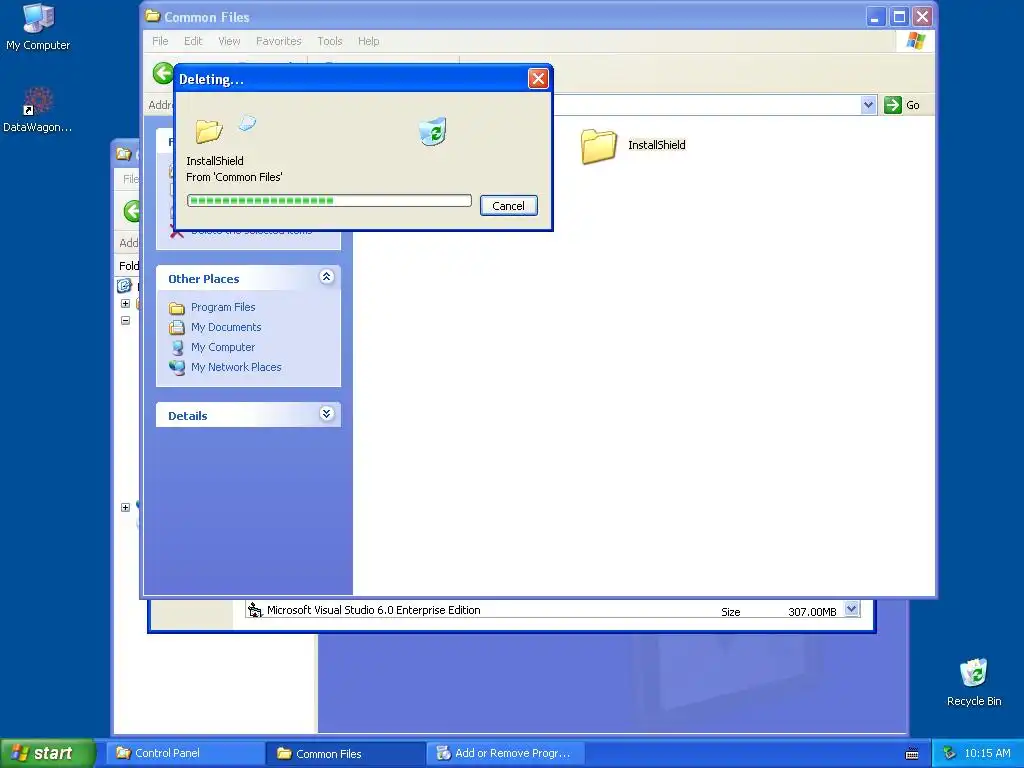
Task: Click the on-screen keyboard tray icon
Action: click(912, 754)
